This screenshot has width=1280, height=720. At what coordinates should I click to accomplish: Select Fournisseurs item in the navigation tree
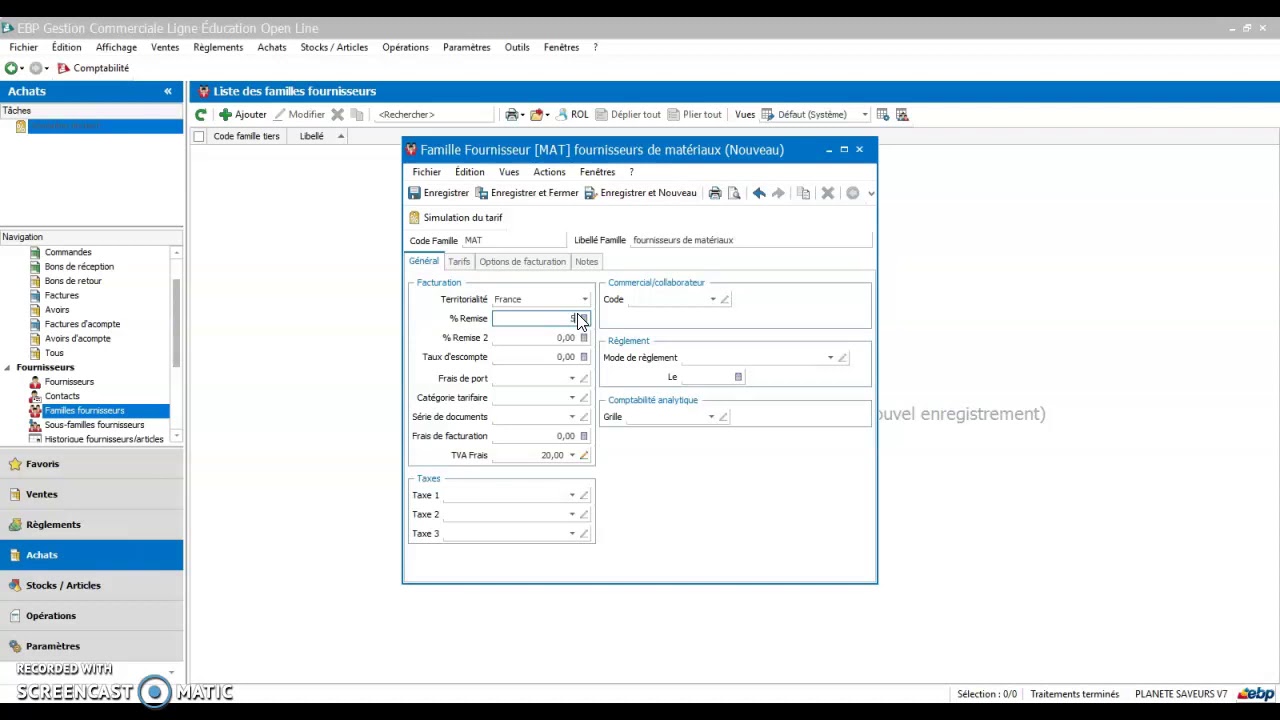[69, 382]
